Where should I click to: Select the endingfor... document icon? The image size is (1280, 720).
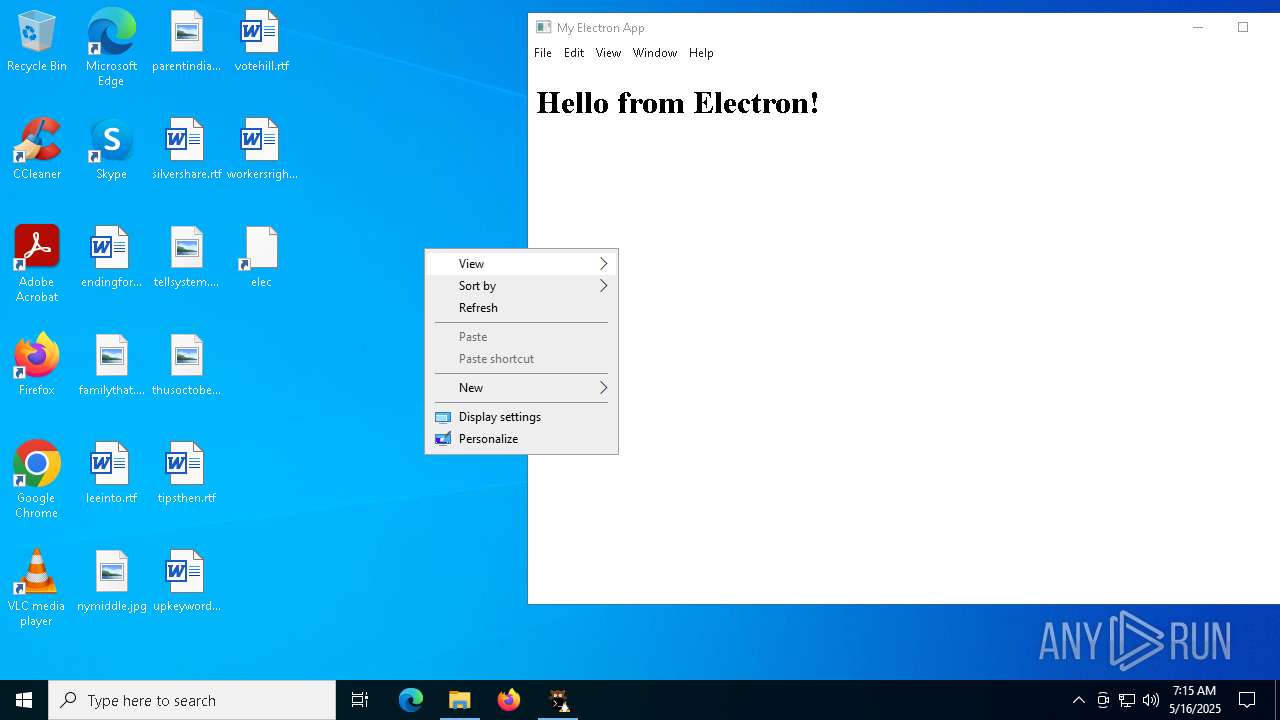(111, 258)
